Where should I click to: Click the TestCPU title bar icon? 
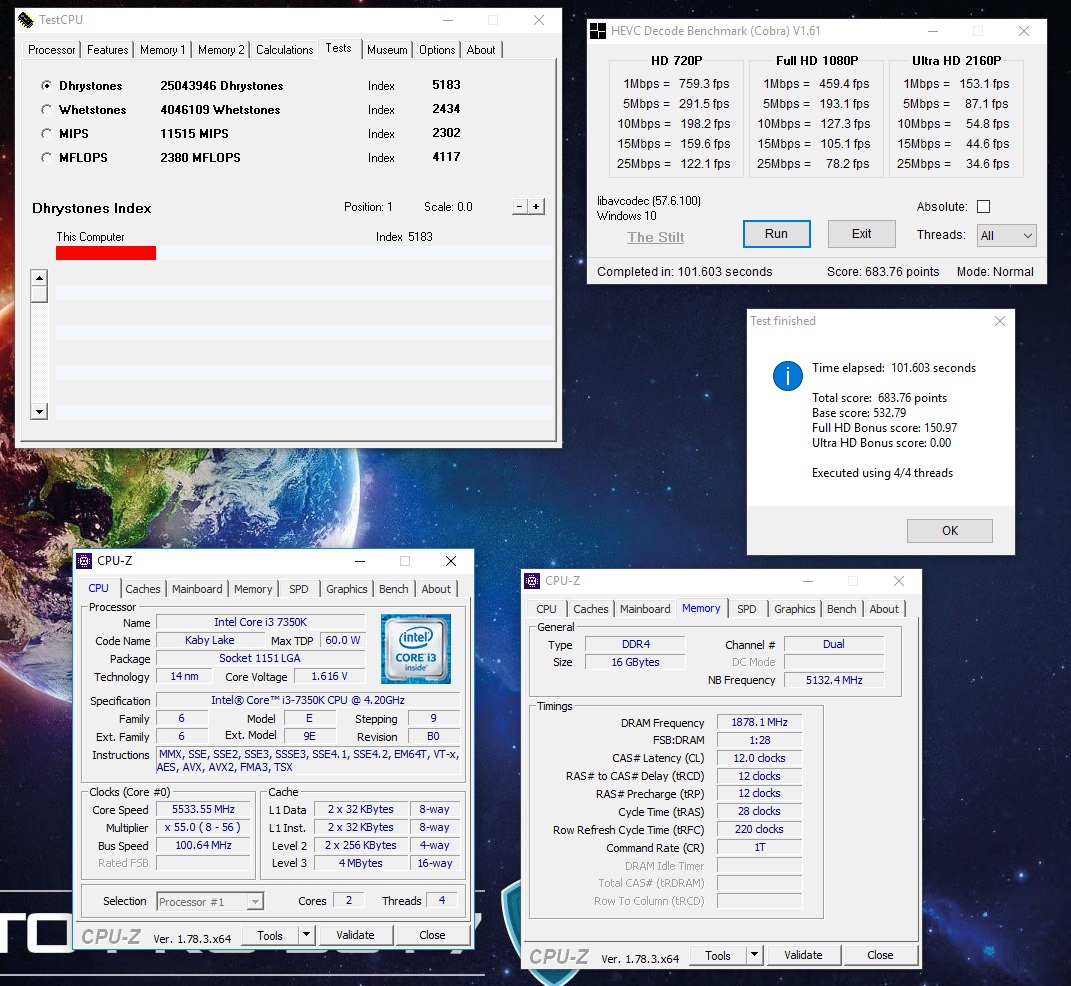click(25, 20)
